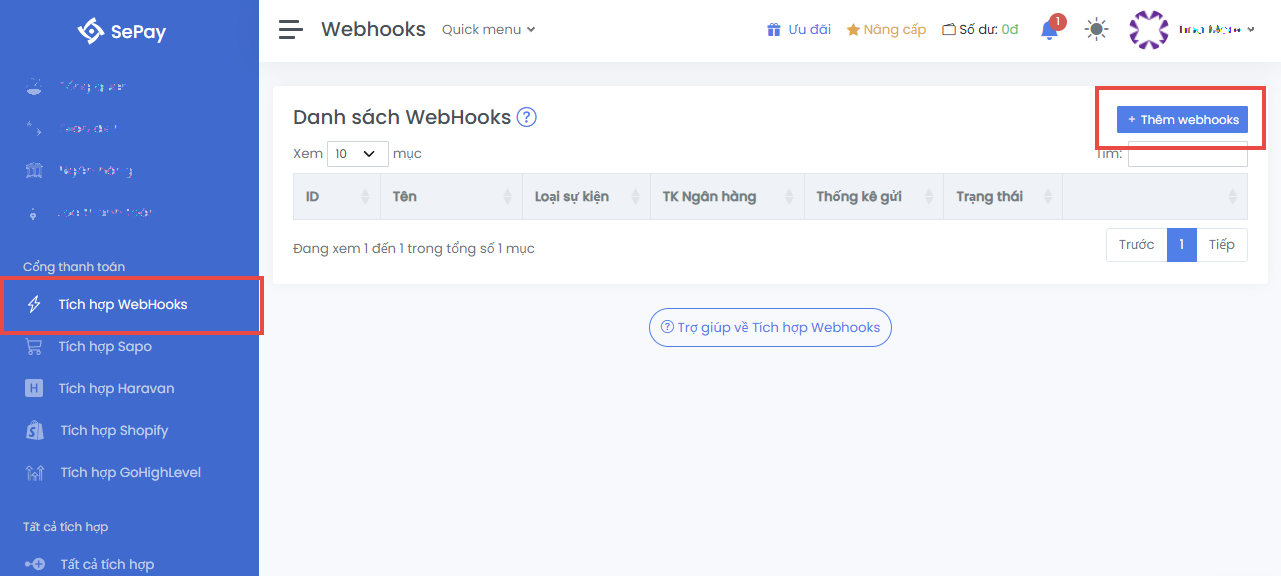The width and height of the screenshot is (1281, 576).
Task: Click the notification bell icon
Action: point(1049,30)
